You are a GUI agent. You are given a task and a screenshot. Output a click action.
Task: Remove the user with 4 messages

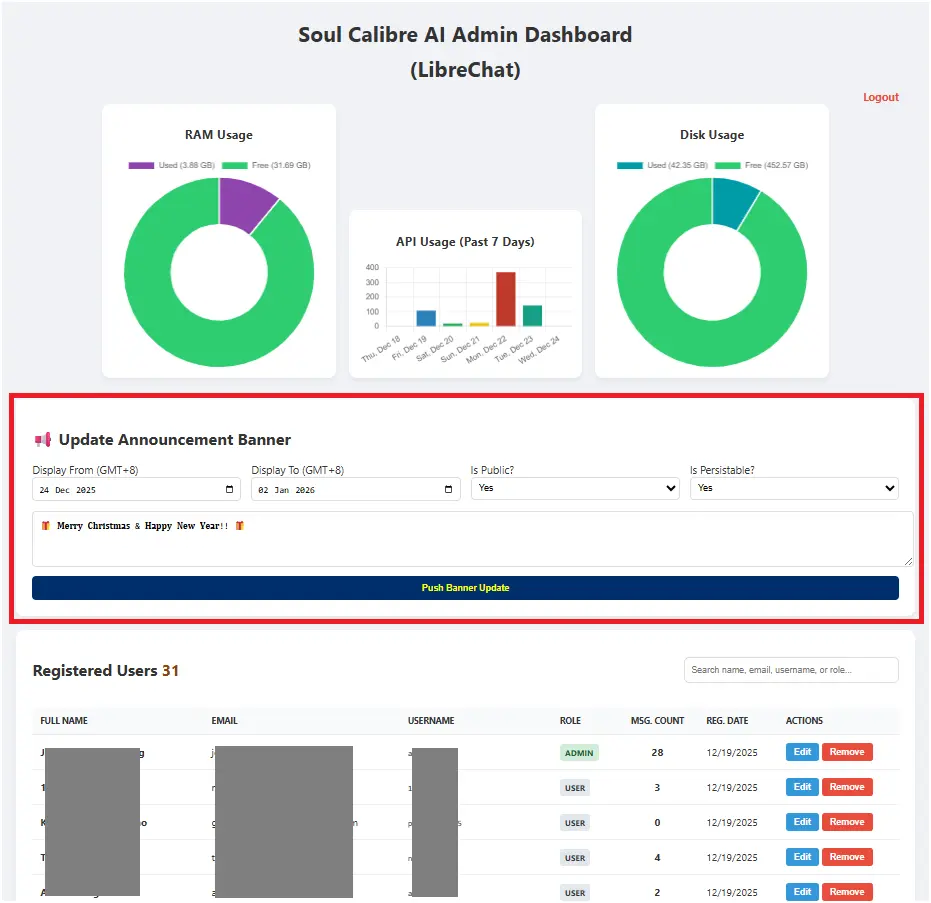(847, 857)
